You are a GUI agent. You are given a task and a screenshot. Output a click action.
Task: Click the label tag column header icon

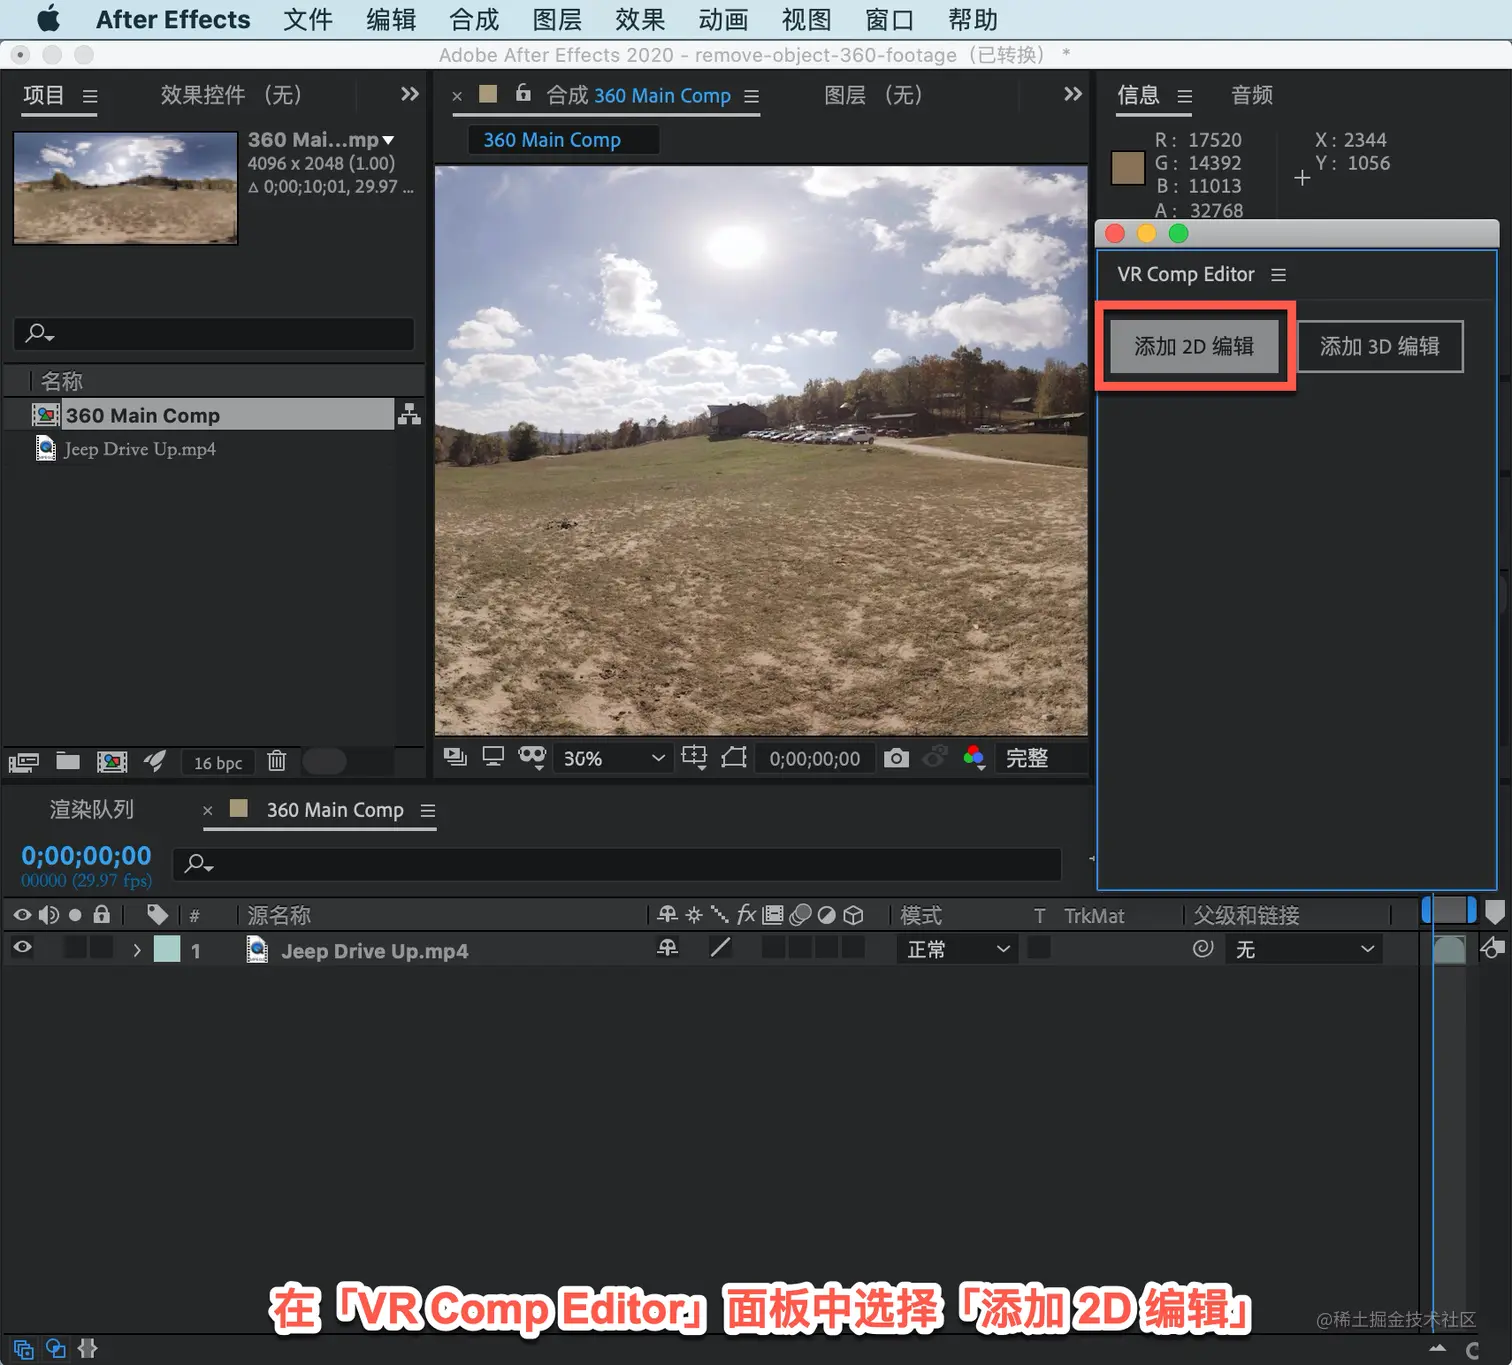[157, 914]
